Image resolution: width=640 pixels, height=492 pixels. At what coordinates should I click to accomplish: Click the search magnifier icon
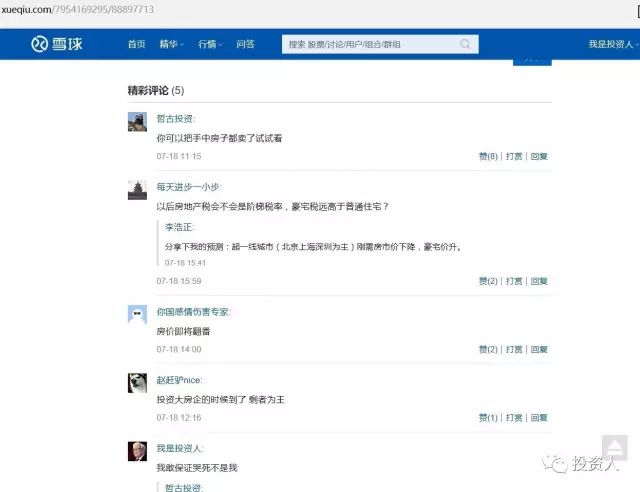click(465, 45)
